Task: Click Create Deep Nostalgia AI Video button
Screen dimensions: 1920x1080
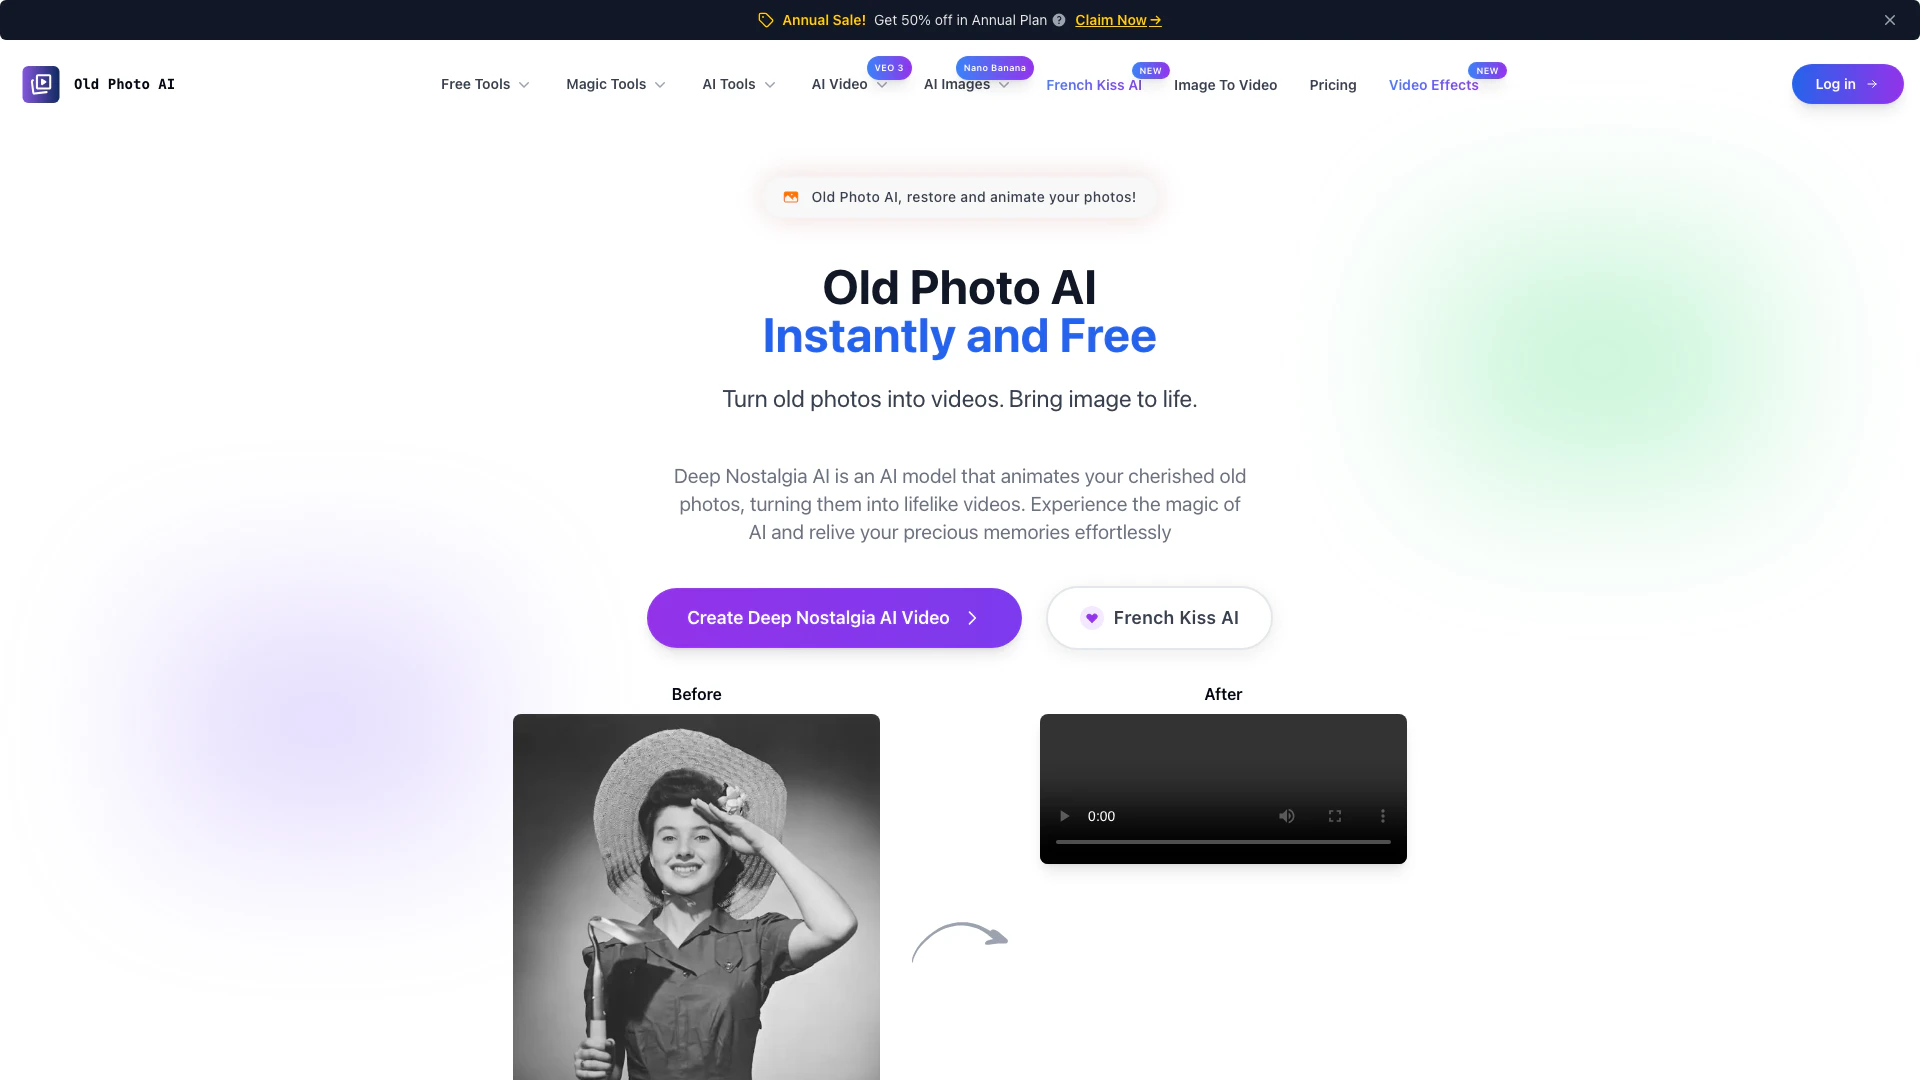Action: pyautogui.click(x=834, y=618)
